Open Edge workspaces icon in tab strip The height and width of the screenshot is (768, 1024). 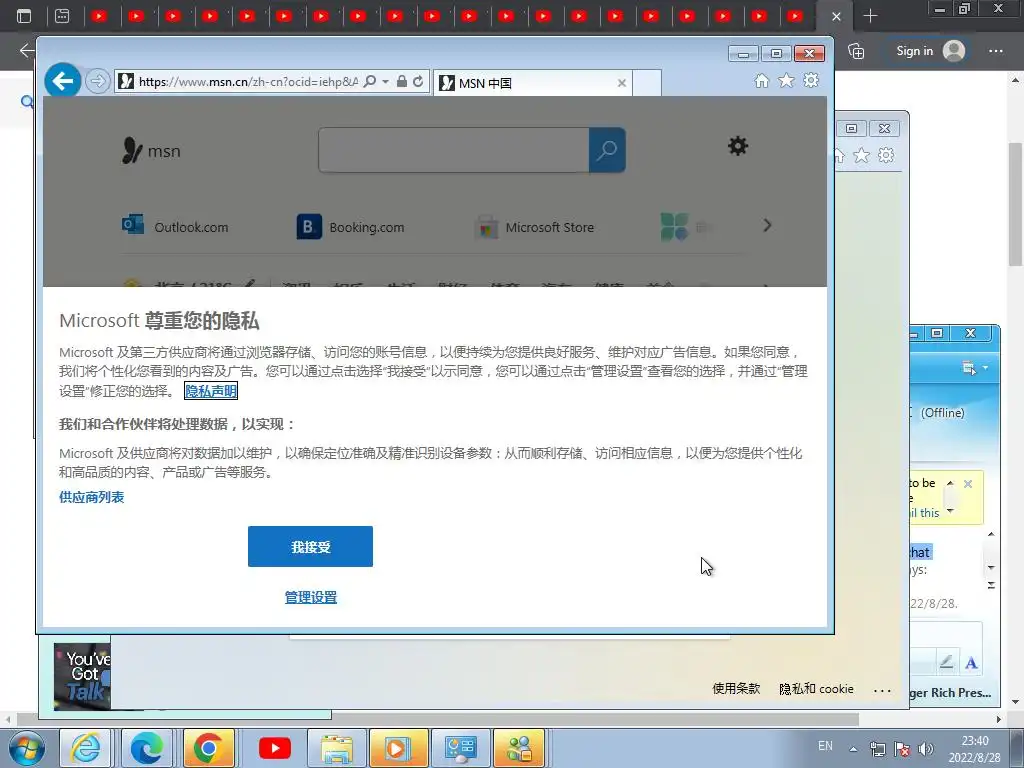(x=61, y=16)
